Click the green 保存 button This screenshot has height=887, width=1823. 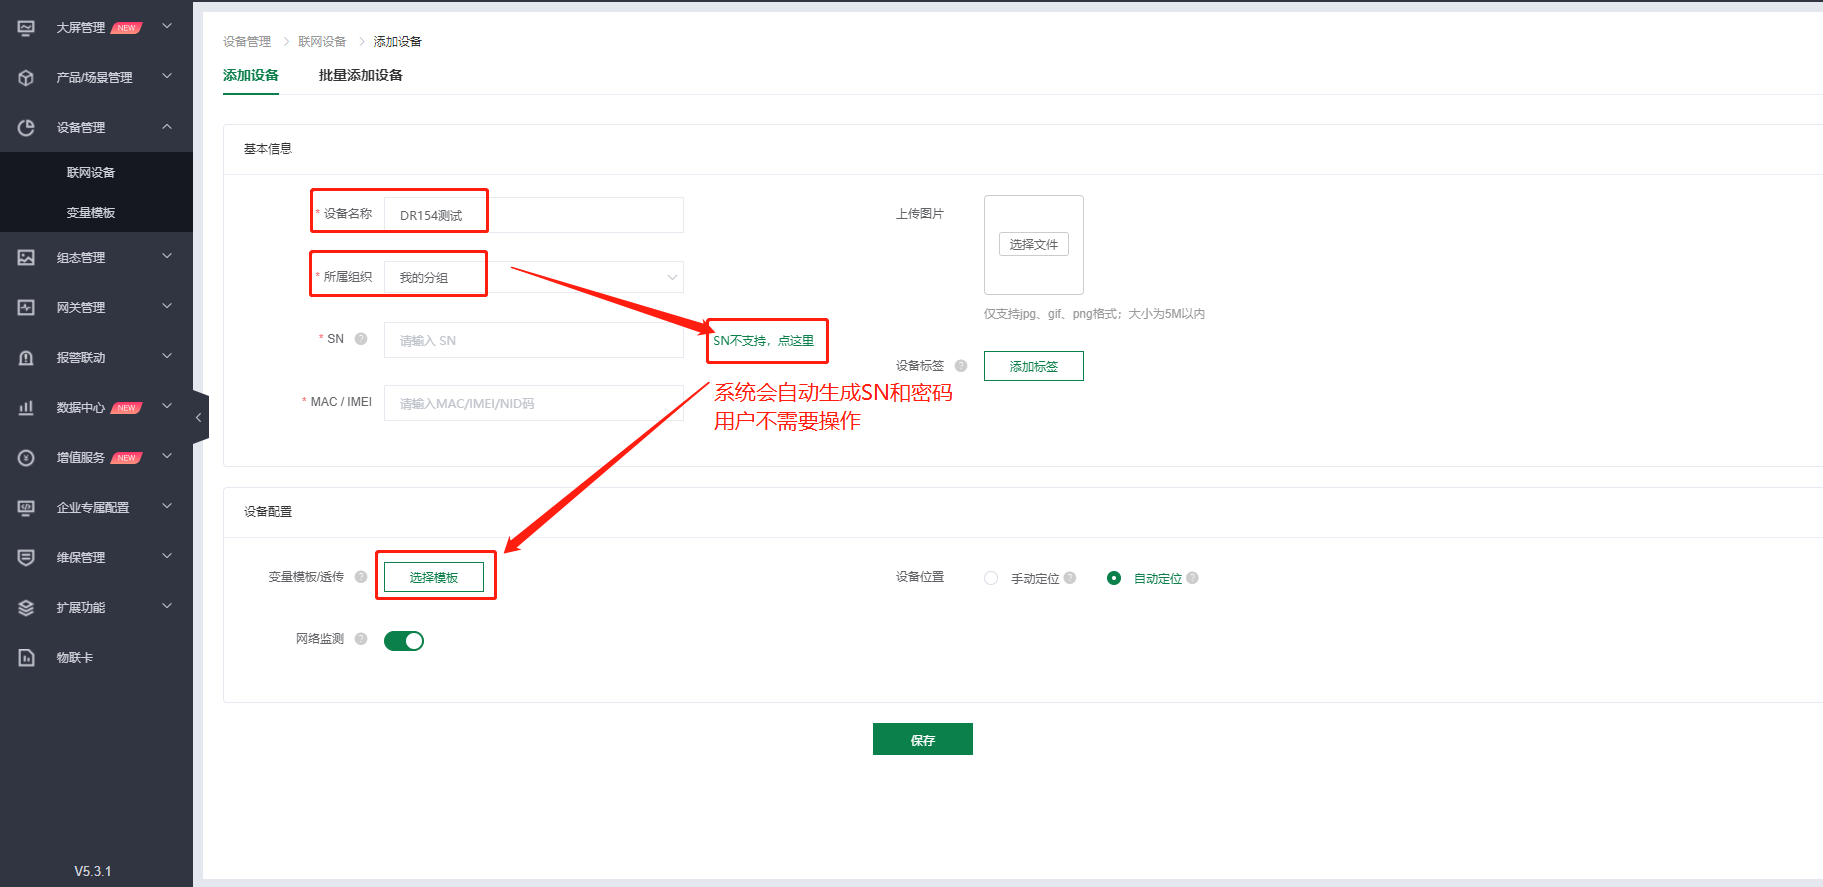[922, 740]
